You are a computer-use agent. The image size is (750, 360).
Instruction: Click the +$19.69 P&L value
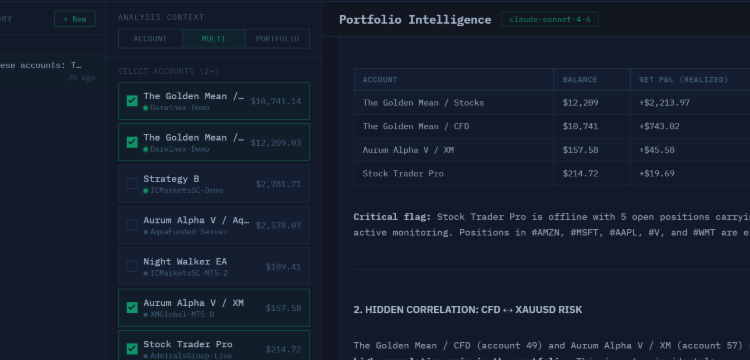tap(657, 174)
